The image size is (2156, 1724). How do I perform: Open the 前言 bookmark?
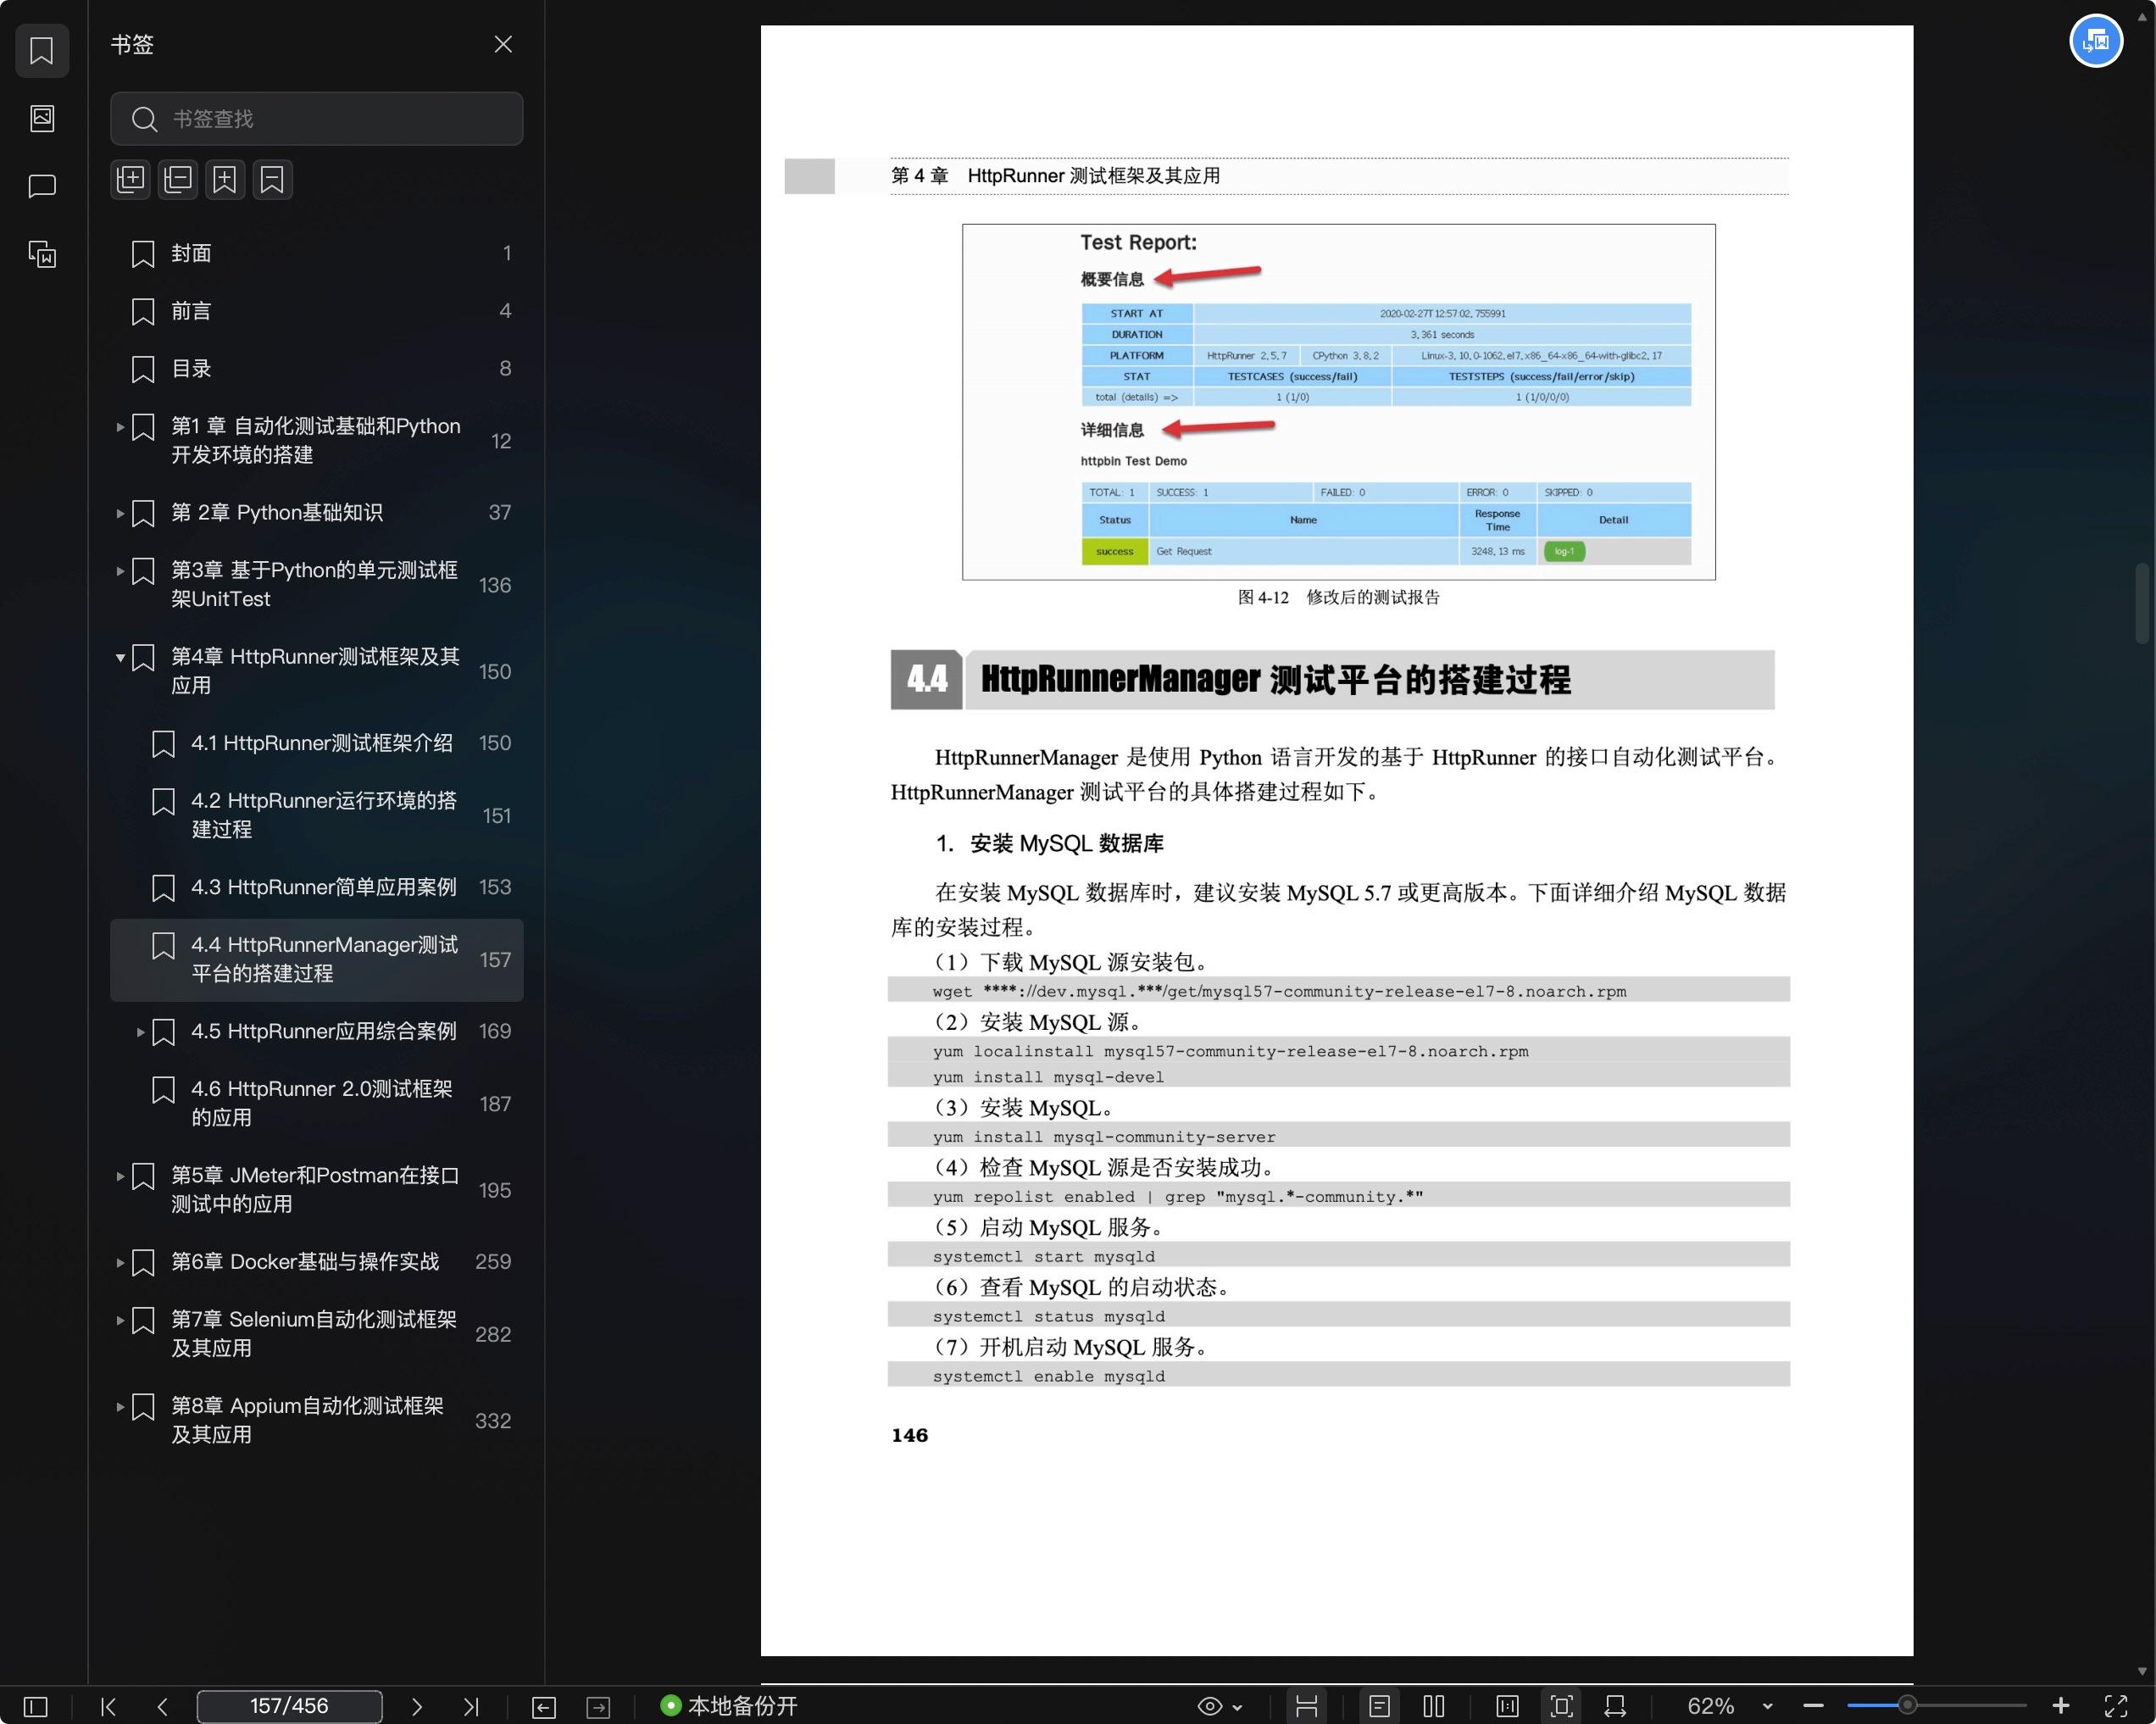pos(317,311)
